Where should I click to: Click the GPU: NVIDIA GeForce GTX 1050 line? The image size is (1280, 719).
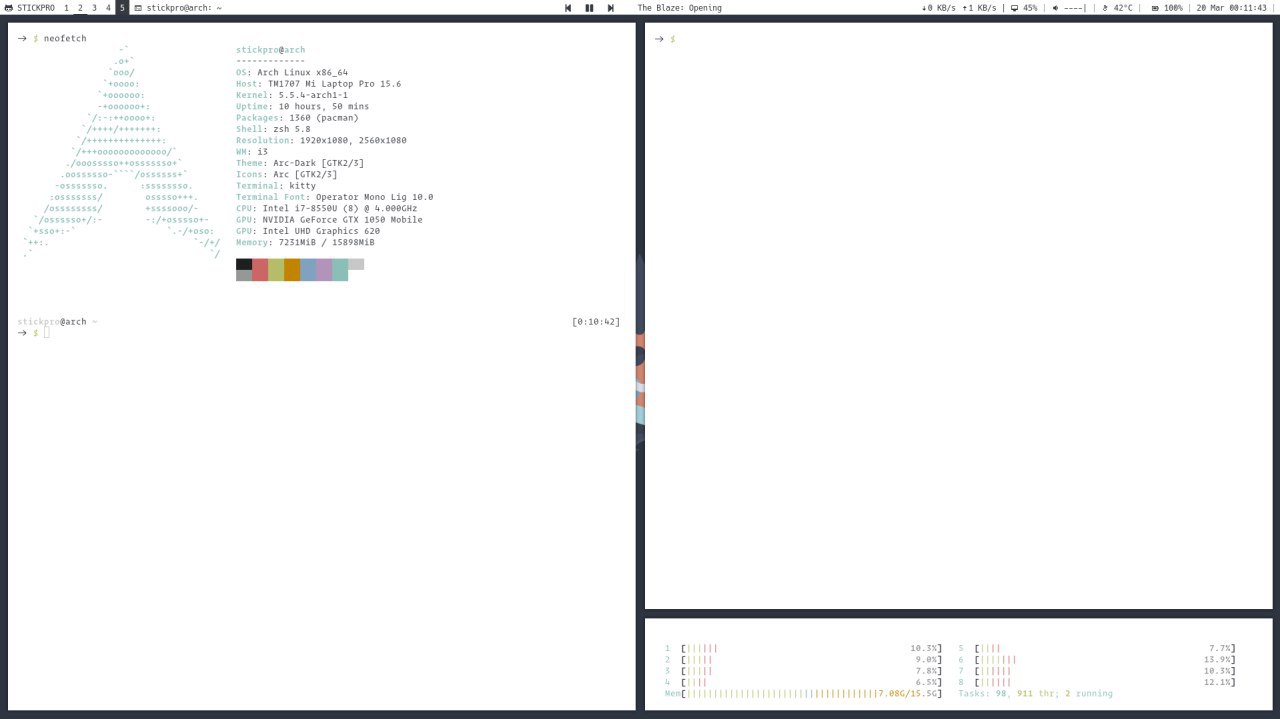click(x=329, y=220)
